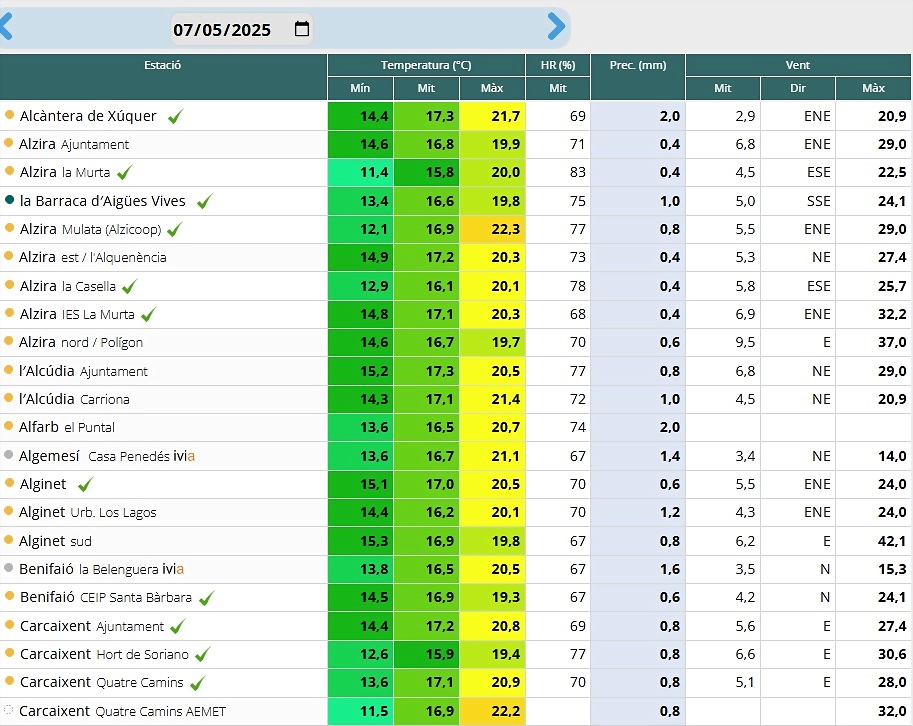Click the check mark beside Carcaixent Ajuntament
Screen dimensions: 913x726
coord(178,626)
